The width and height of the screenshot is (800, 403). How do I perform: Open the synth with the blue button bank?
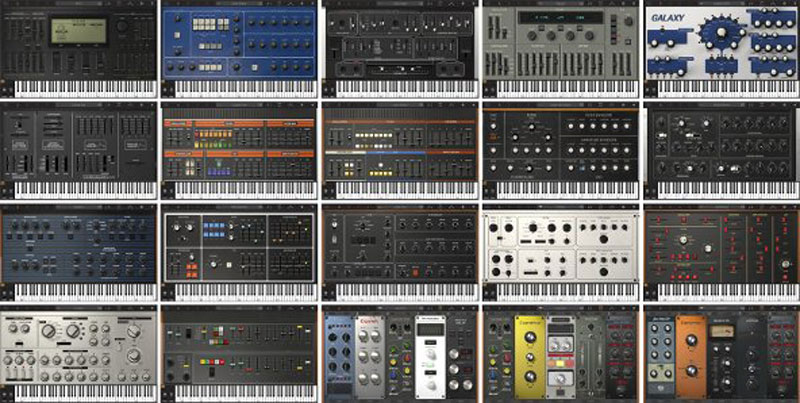[239, 253]
